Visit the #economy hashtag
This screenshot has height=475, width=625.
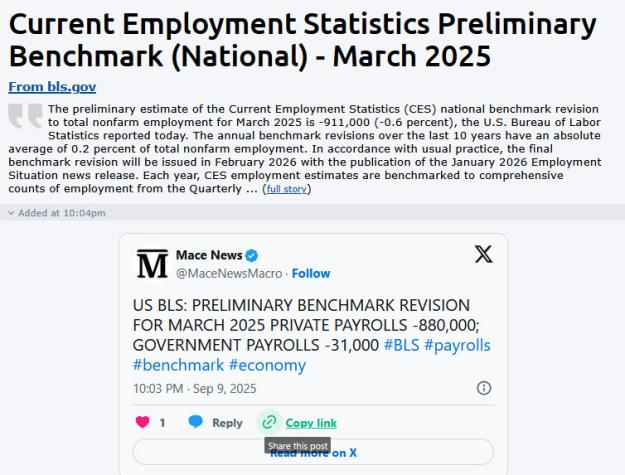(267, 365)
